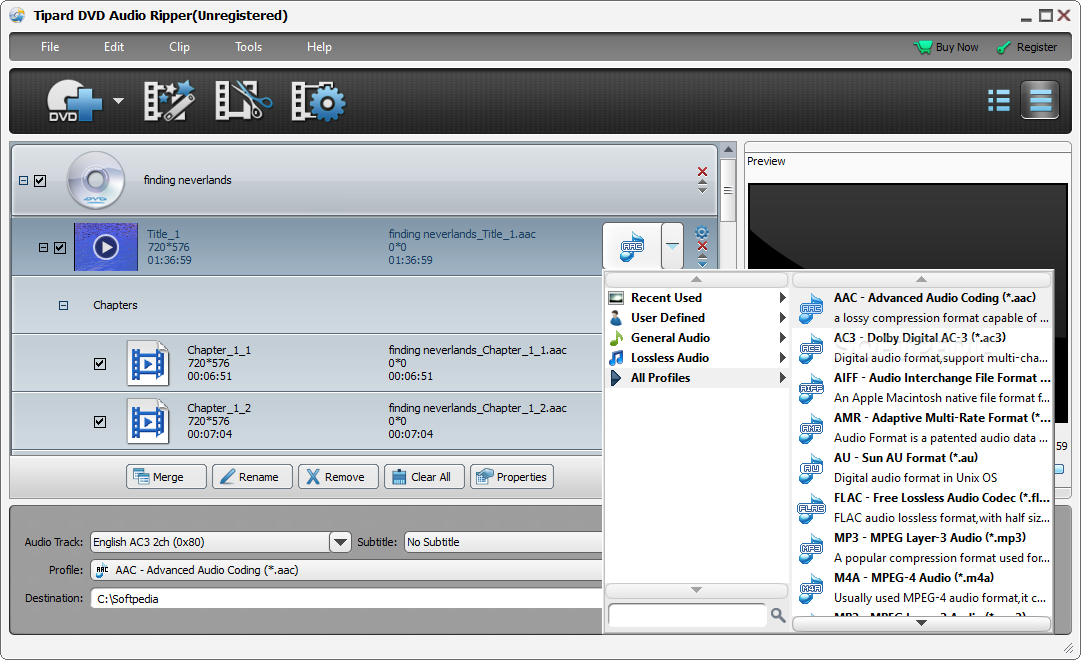Toggle the finding neverlands disc checkbox
The image size is (1081, 660).
(x=40, y=181)
